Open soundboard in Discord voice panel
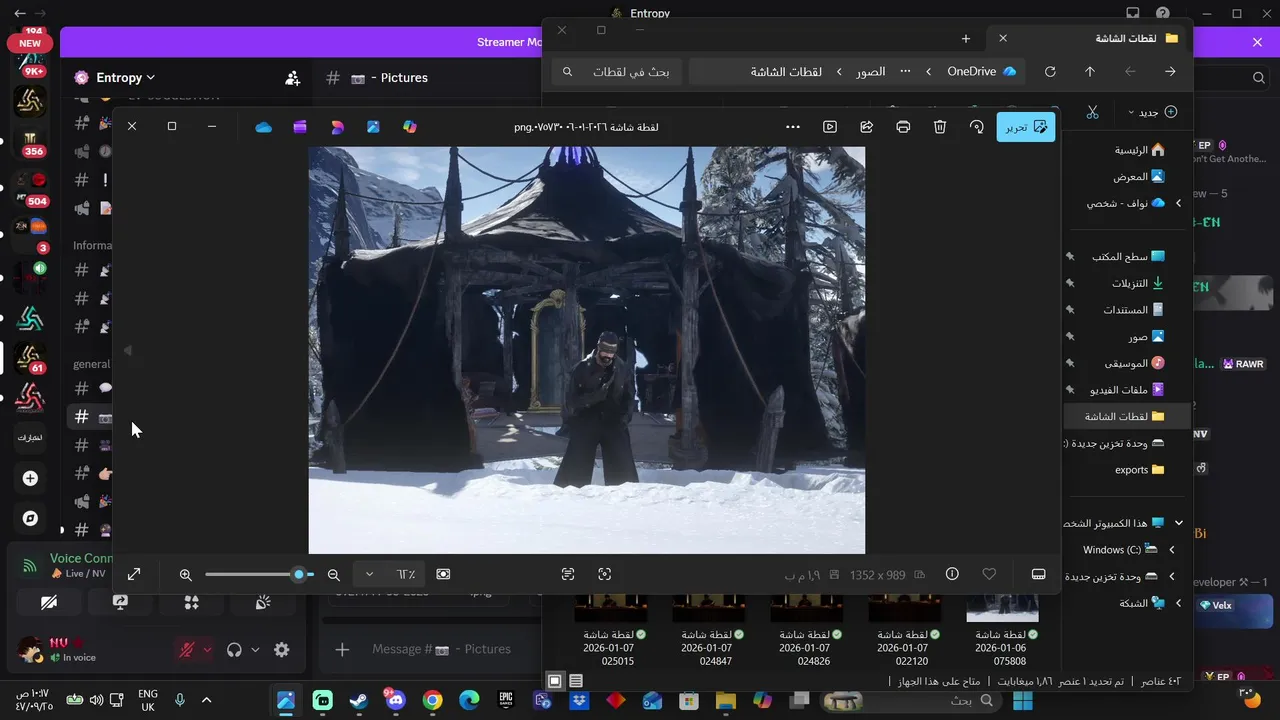The width and height of the screenshot is (1280, 720). pyautogui.click(x=263, y=602)
